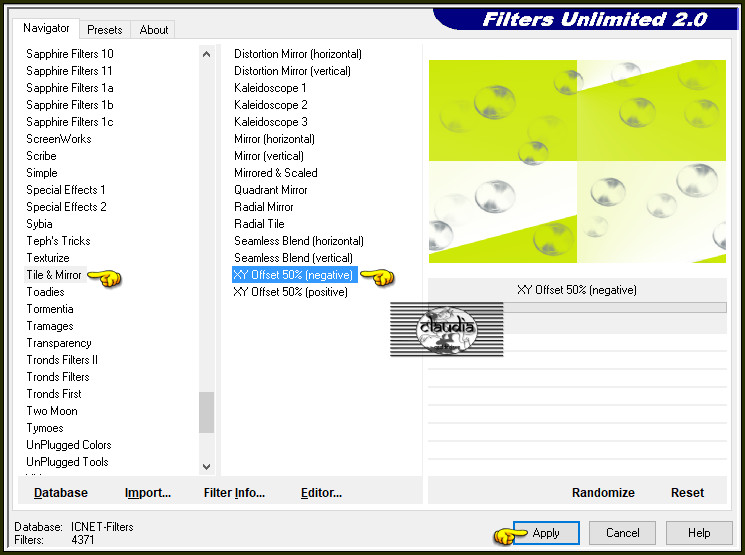Image resolution: width=745 pixels, height=555 pixels.
Task: Select Sapphire Filters 1c category
Action: (x=70, y=122)
